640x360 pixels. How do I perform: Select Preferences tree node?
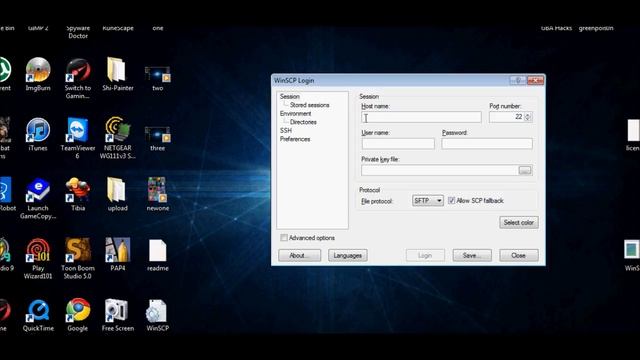295,139
